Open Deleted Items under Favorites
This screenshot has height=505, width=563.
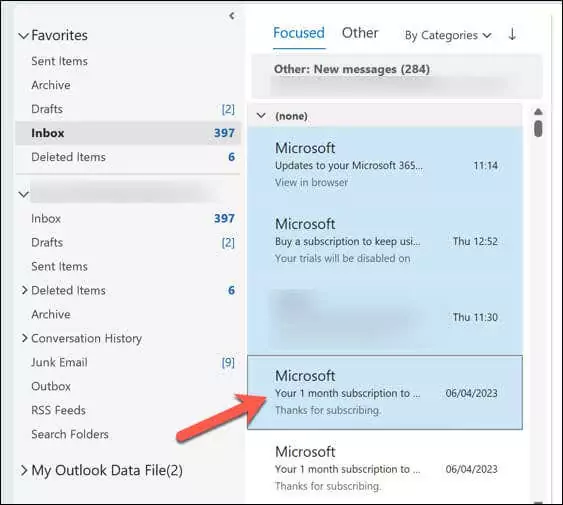point(68,157)
